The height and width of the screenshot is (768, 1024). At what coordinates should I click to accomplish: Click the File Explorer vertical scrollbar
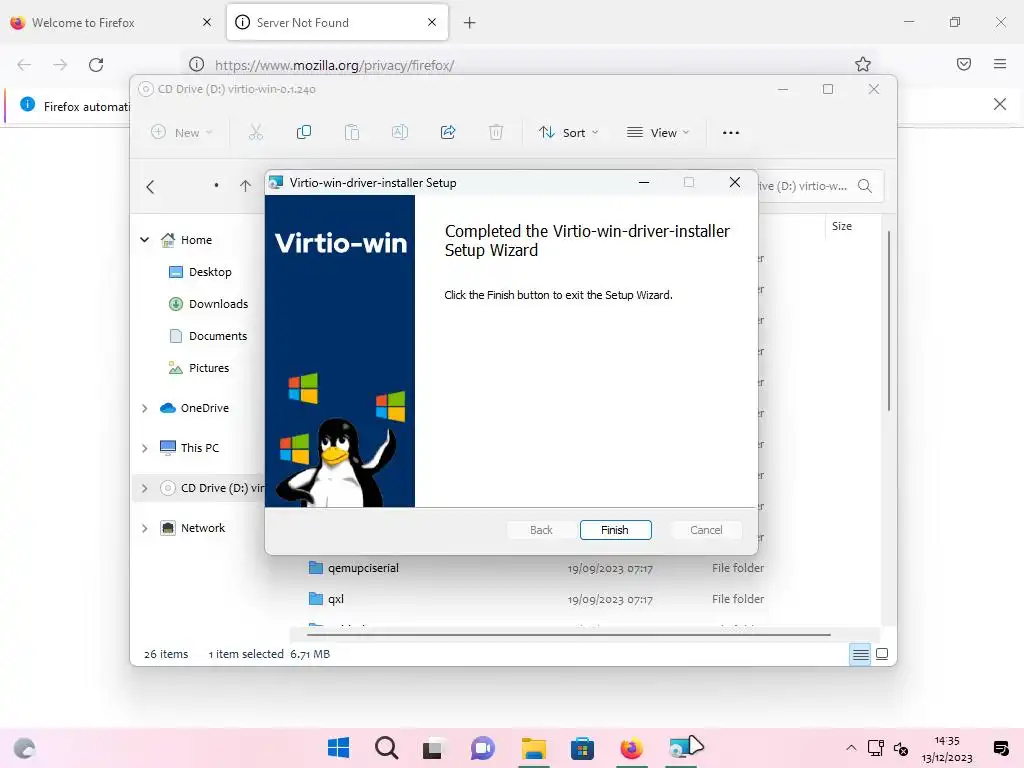(x=889, y=321)
